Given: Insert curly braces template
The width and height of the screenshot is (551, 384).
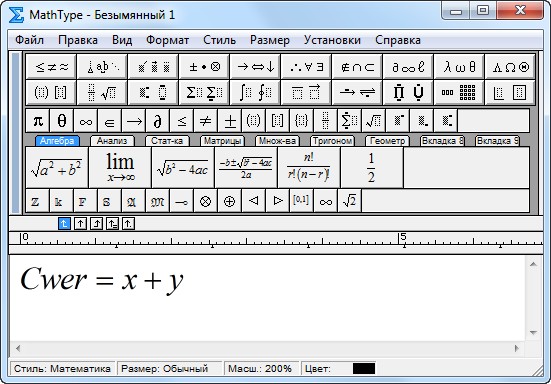Looking at the screenshot, I should pyautogui.click(x=302, y=121).
